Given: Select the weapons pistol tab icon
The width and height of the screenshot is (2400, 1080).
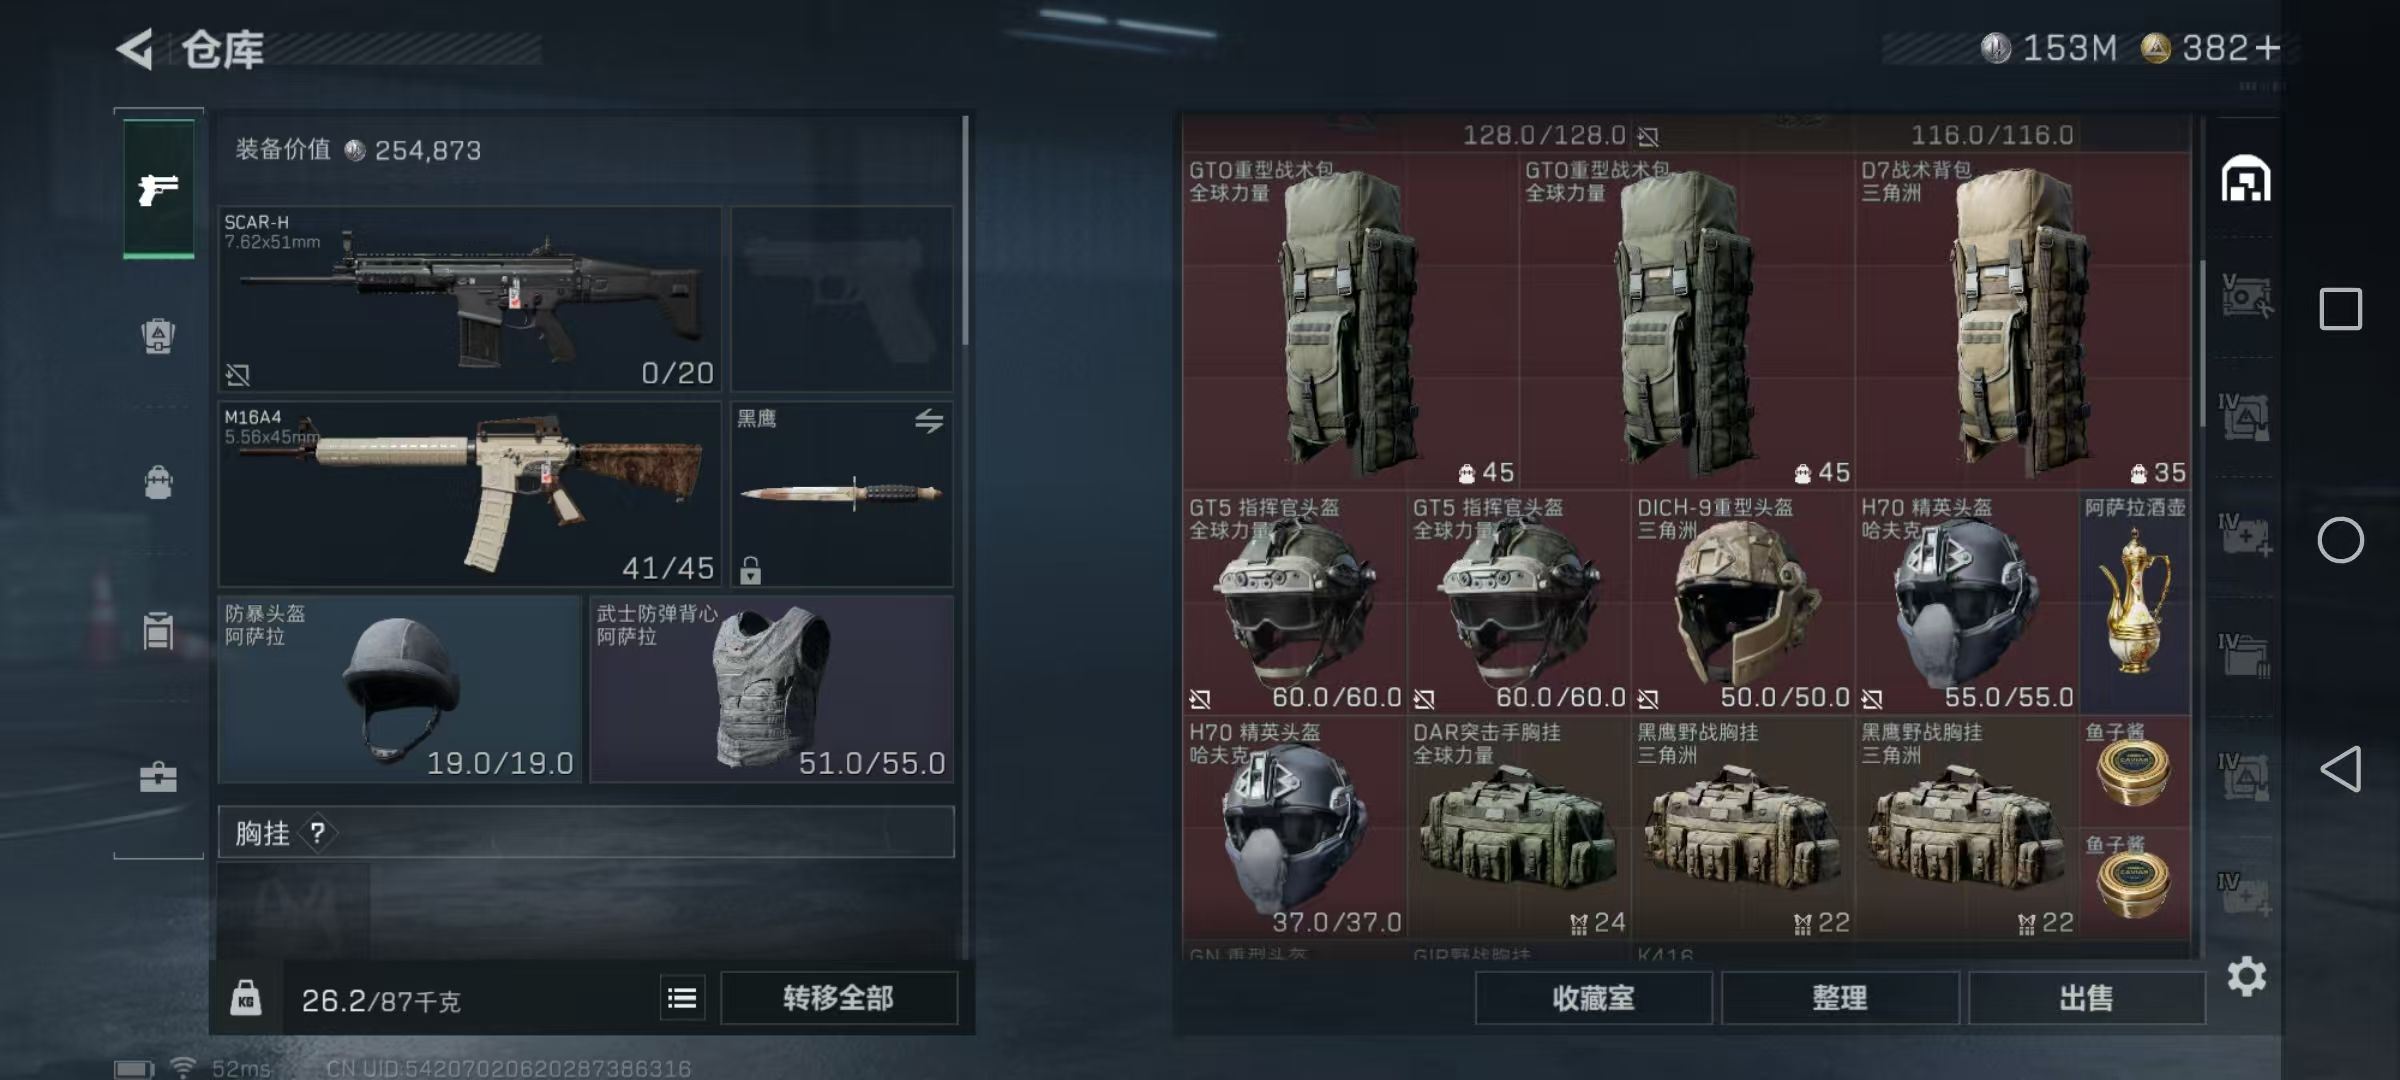Looking at the screenshot, I should pos(158,189).
